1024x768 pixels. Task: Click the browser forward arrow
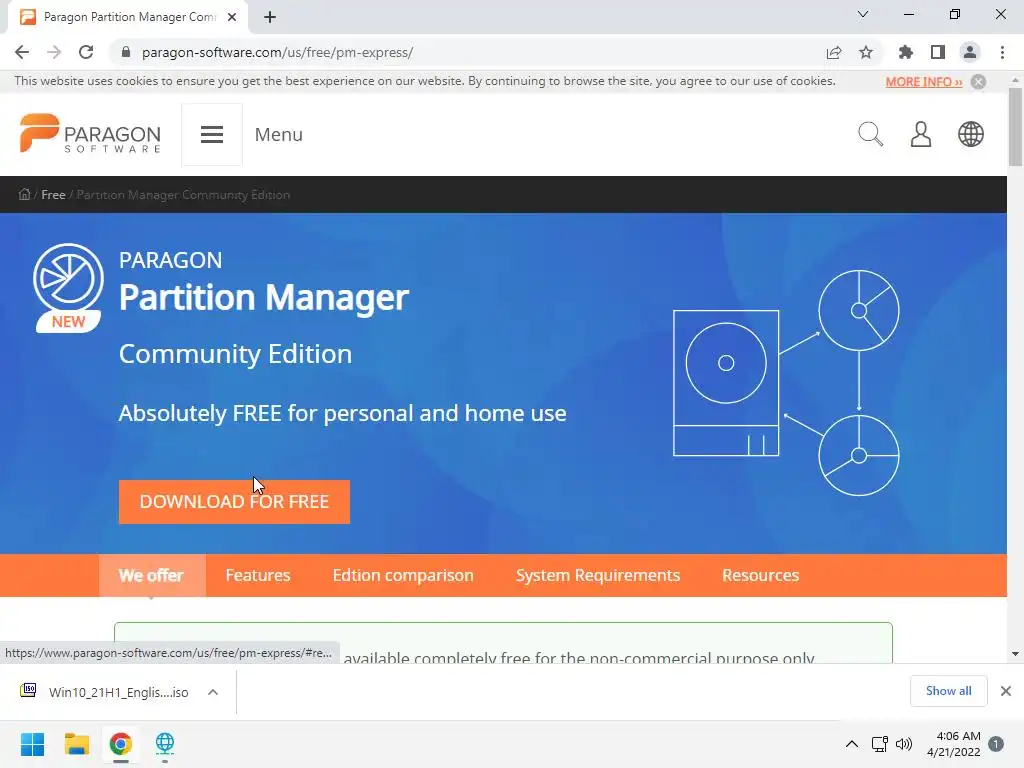point(54,52)
